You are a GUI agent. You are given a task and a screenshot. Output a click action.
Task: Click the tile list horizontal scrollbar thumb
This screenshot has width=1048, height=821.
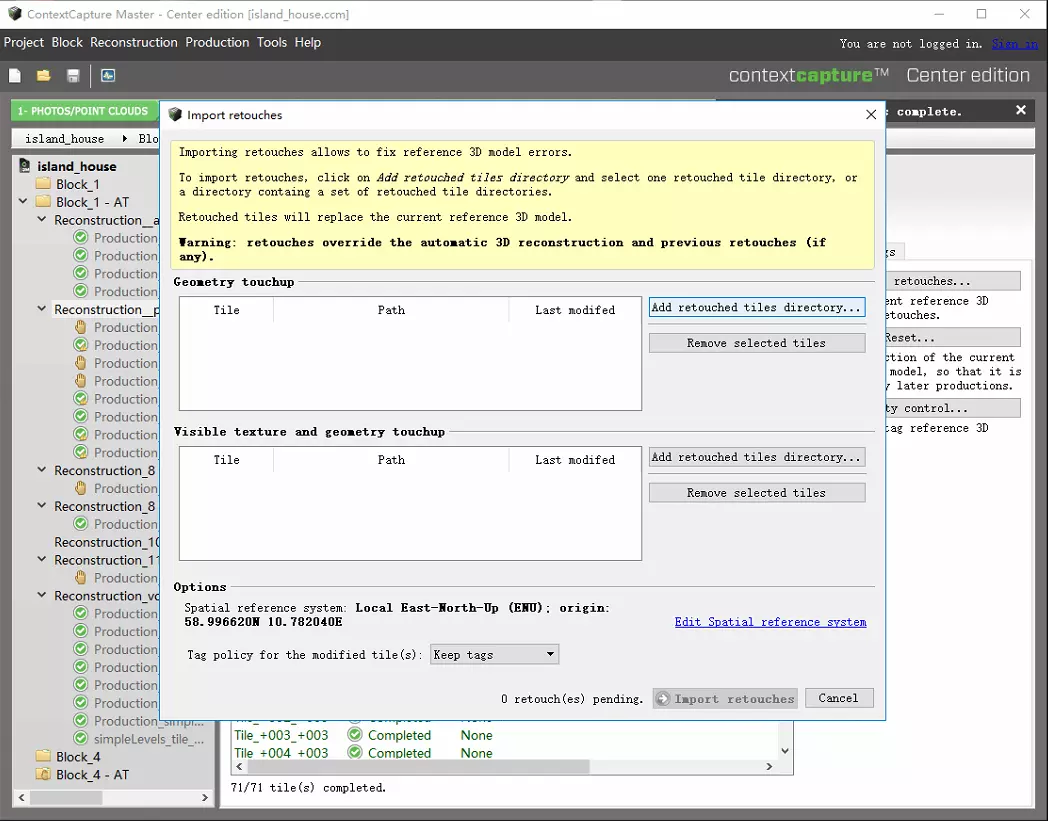point(418,766)
